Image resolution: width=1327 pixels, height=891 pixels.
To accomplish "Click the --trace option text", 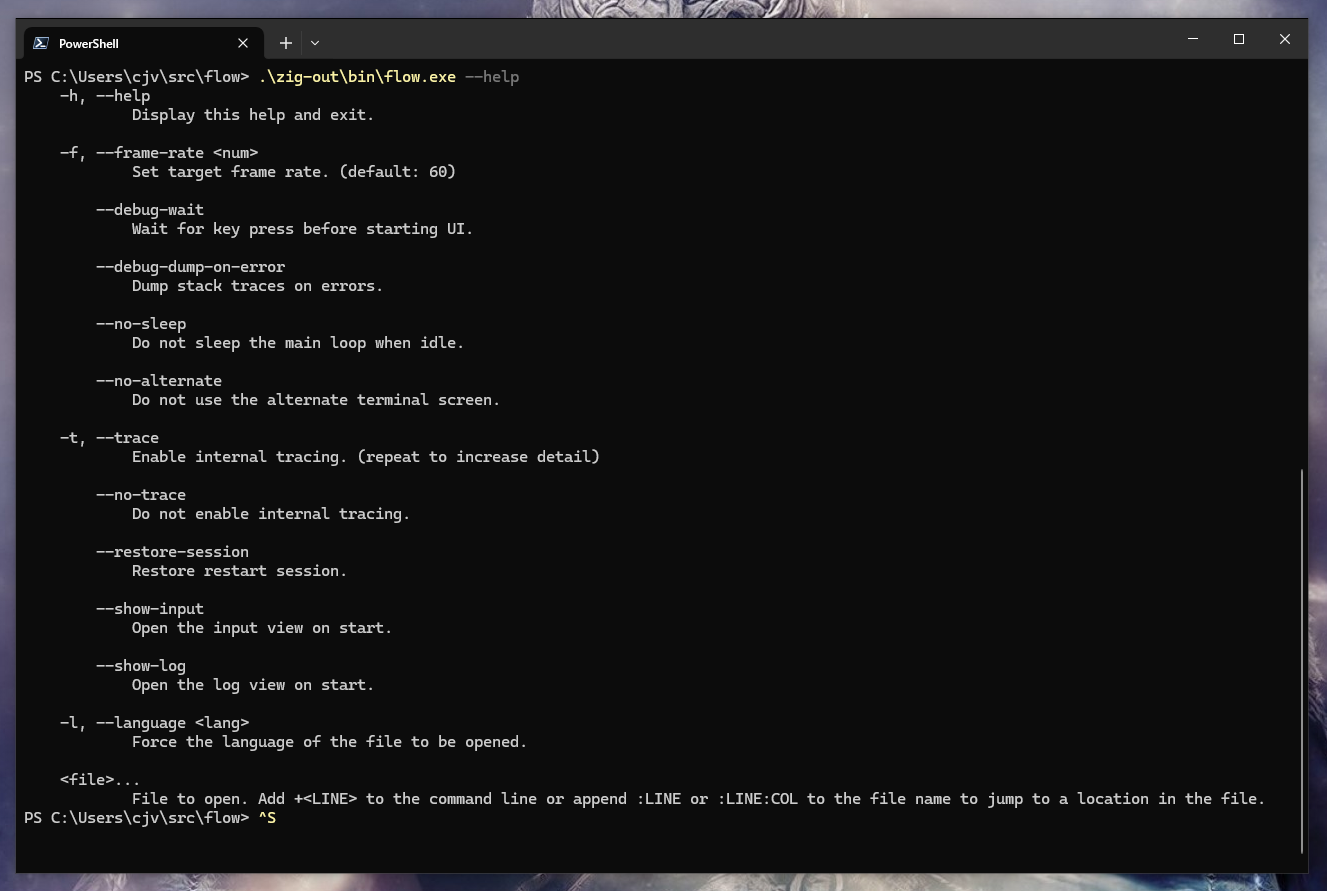I will [127, 438].
